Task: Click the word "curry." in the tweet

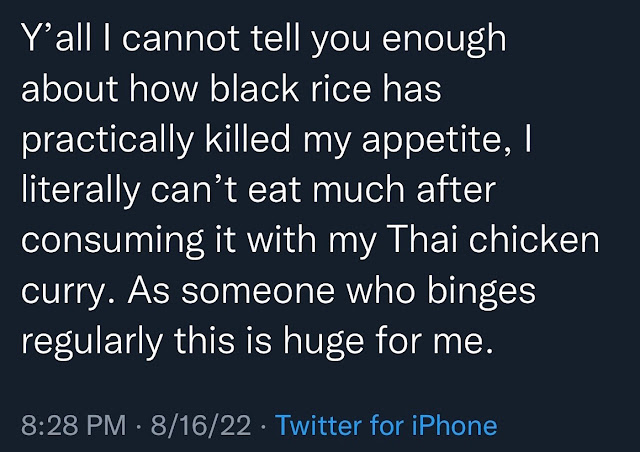Action: coord(60,292)
